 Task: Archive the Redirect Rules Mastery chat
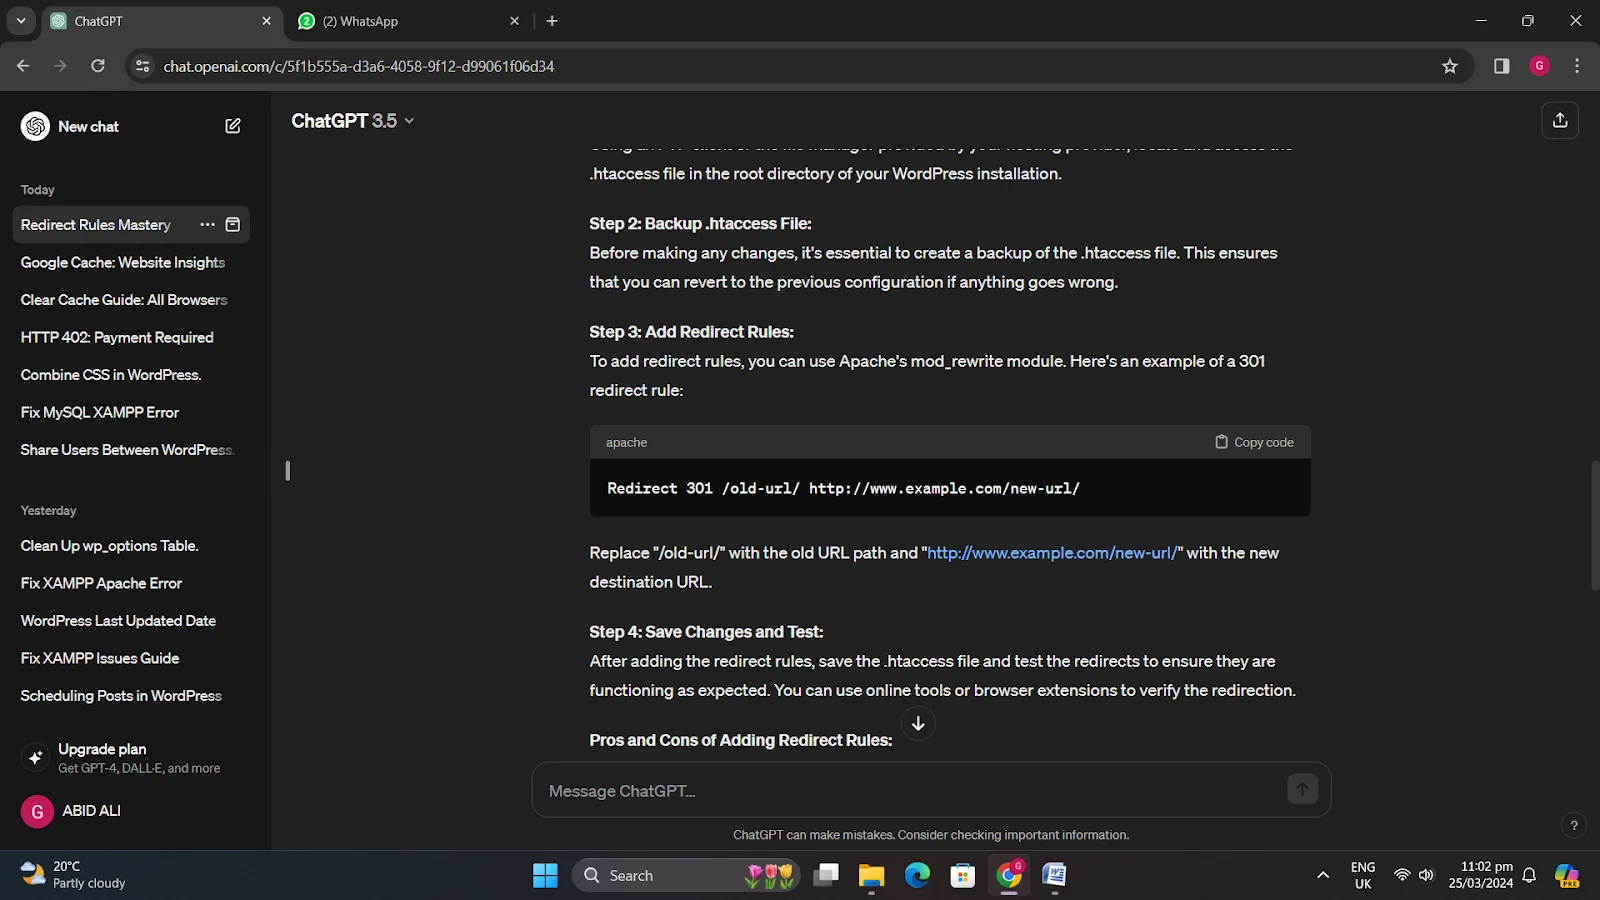coord(233,225)
